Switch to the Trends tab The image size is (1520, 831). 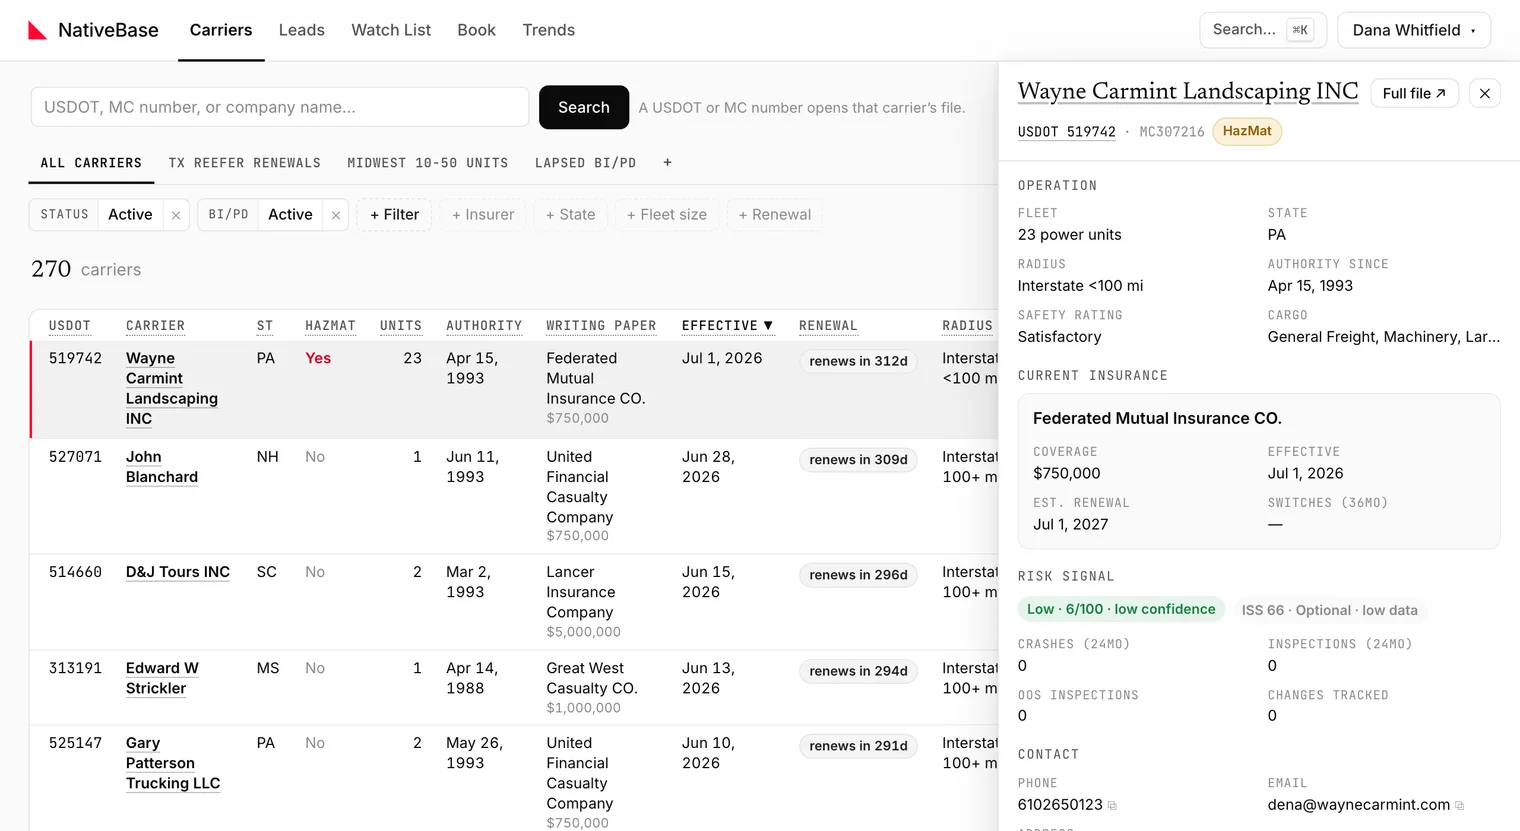click(x=548, y=30)
